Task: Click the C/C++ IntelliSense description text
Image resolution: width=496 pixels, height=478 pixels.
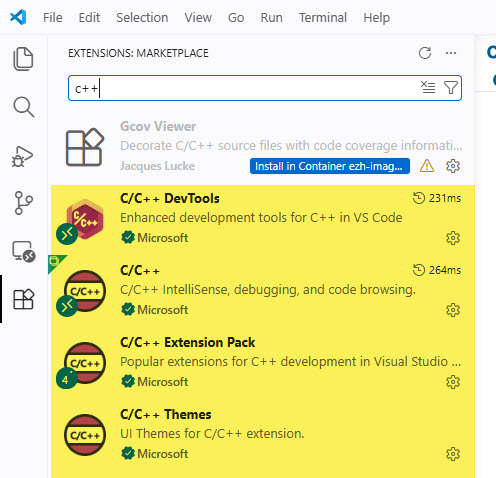Action: pos(268,290)
